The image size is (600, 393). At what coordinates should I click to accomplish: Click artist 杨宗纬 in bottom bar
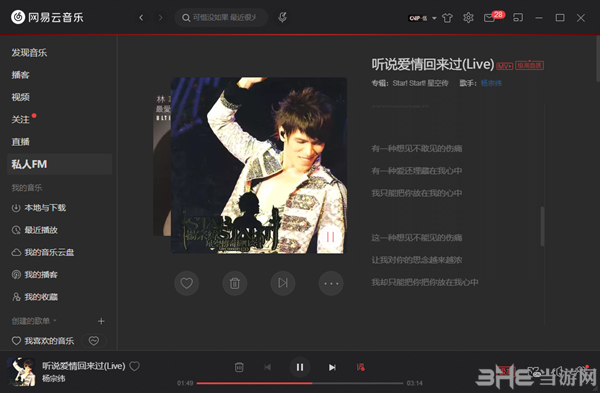click(54, 378)
